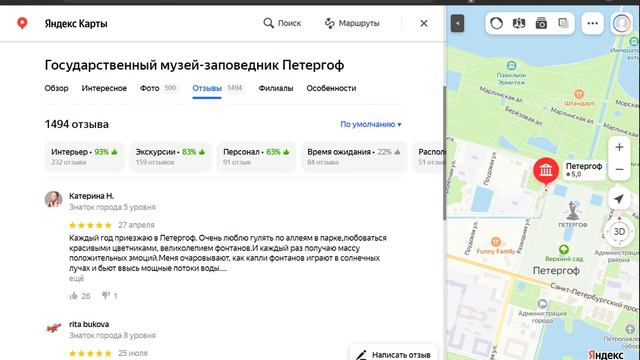Click Петергоф 5,0 map label
Screen dimensions: 640x360
[x=584, y=170]
